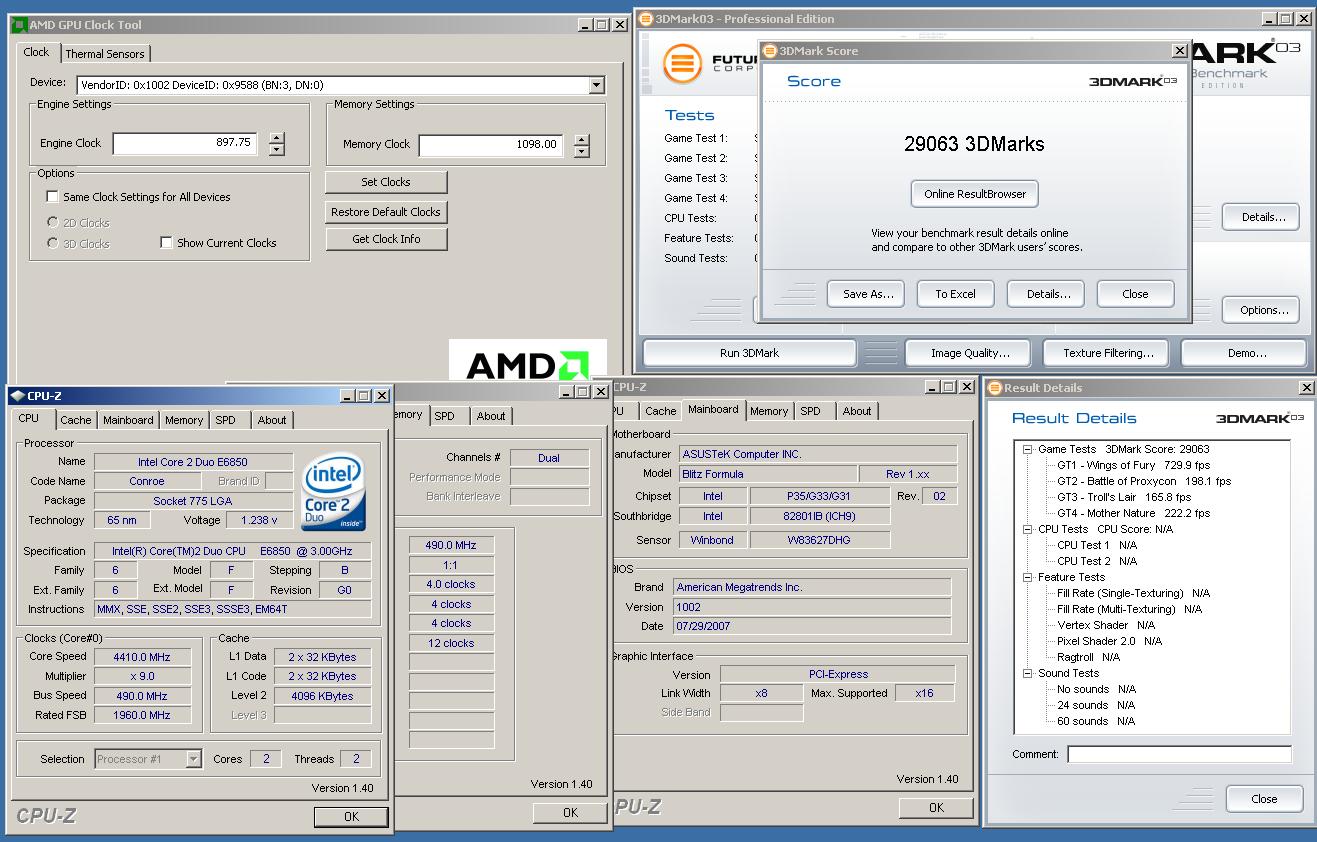Collapse the Game Tests tree node
The width and height of the screenshot is (1317, 842).
coord(1027,450)
